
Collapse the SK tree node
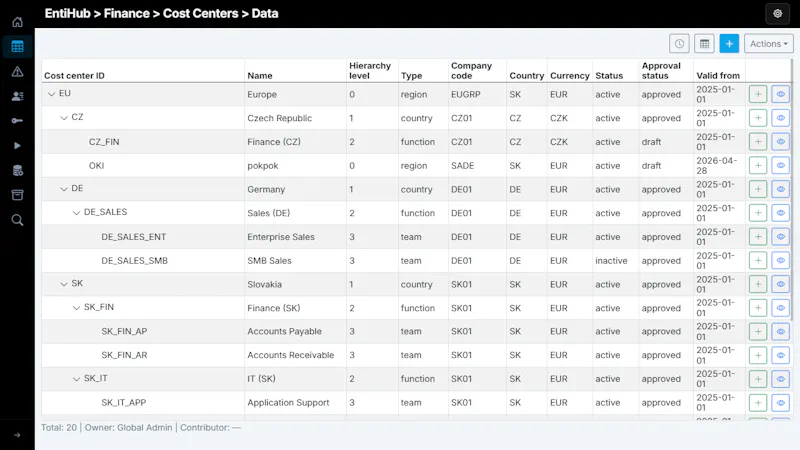[64, 284]
